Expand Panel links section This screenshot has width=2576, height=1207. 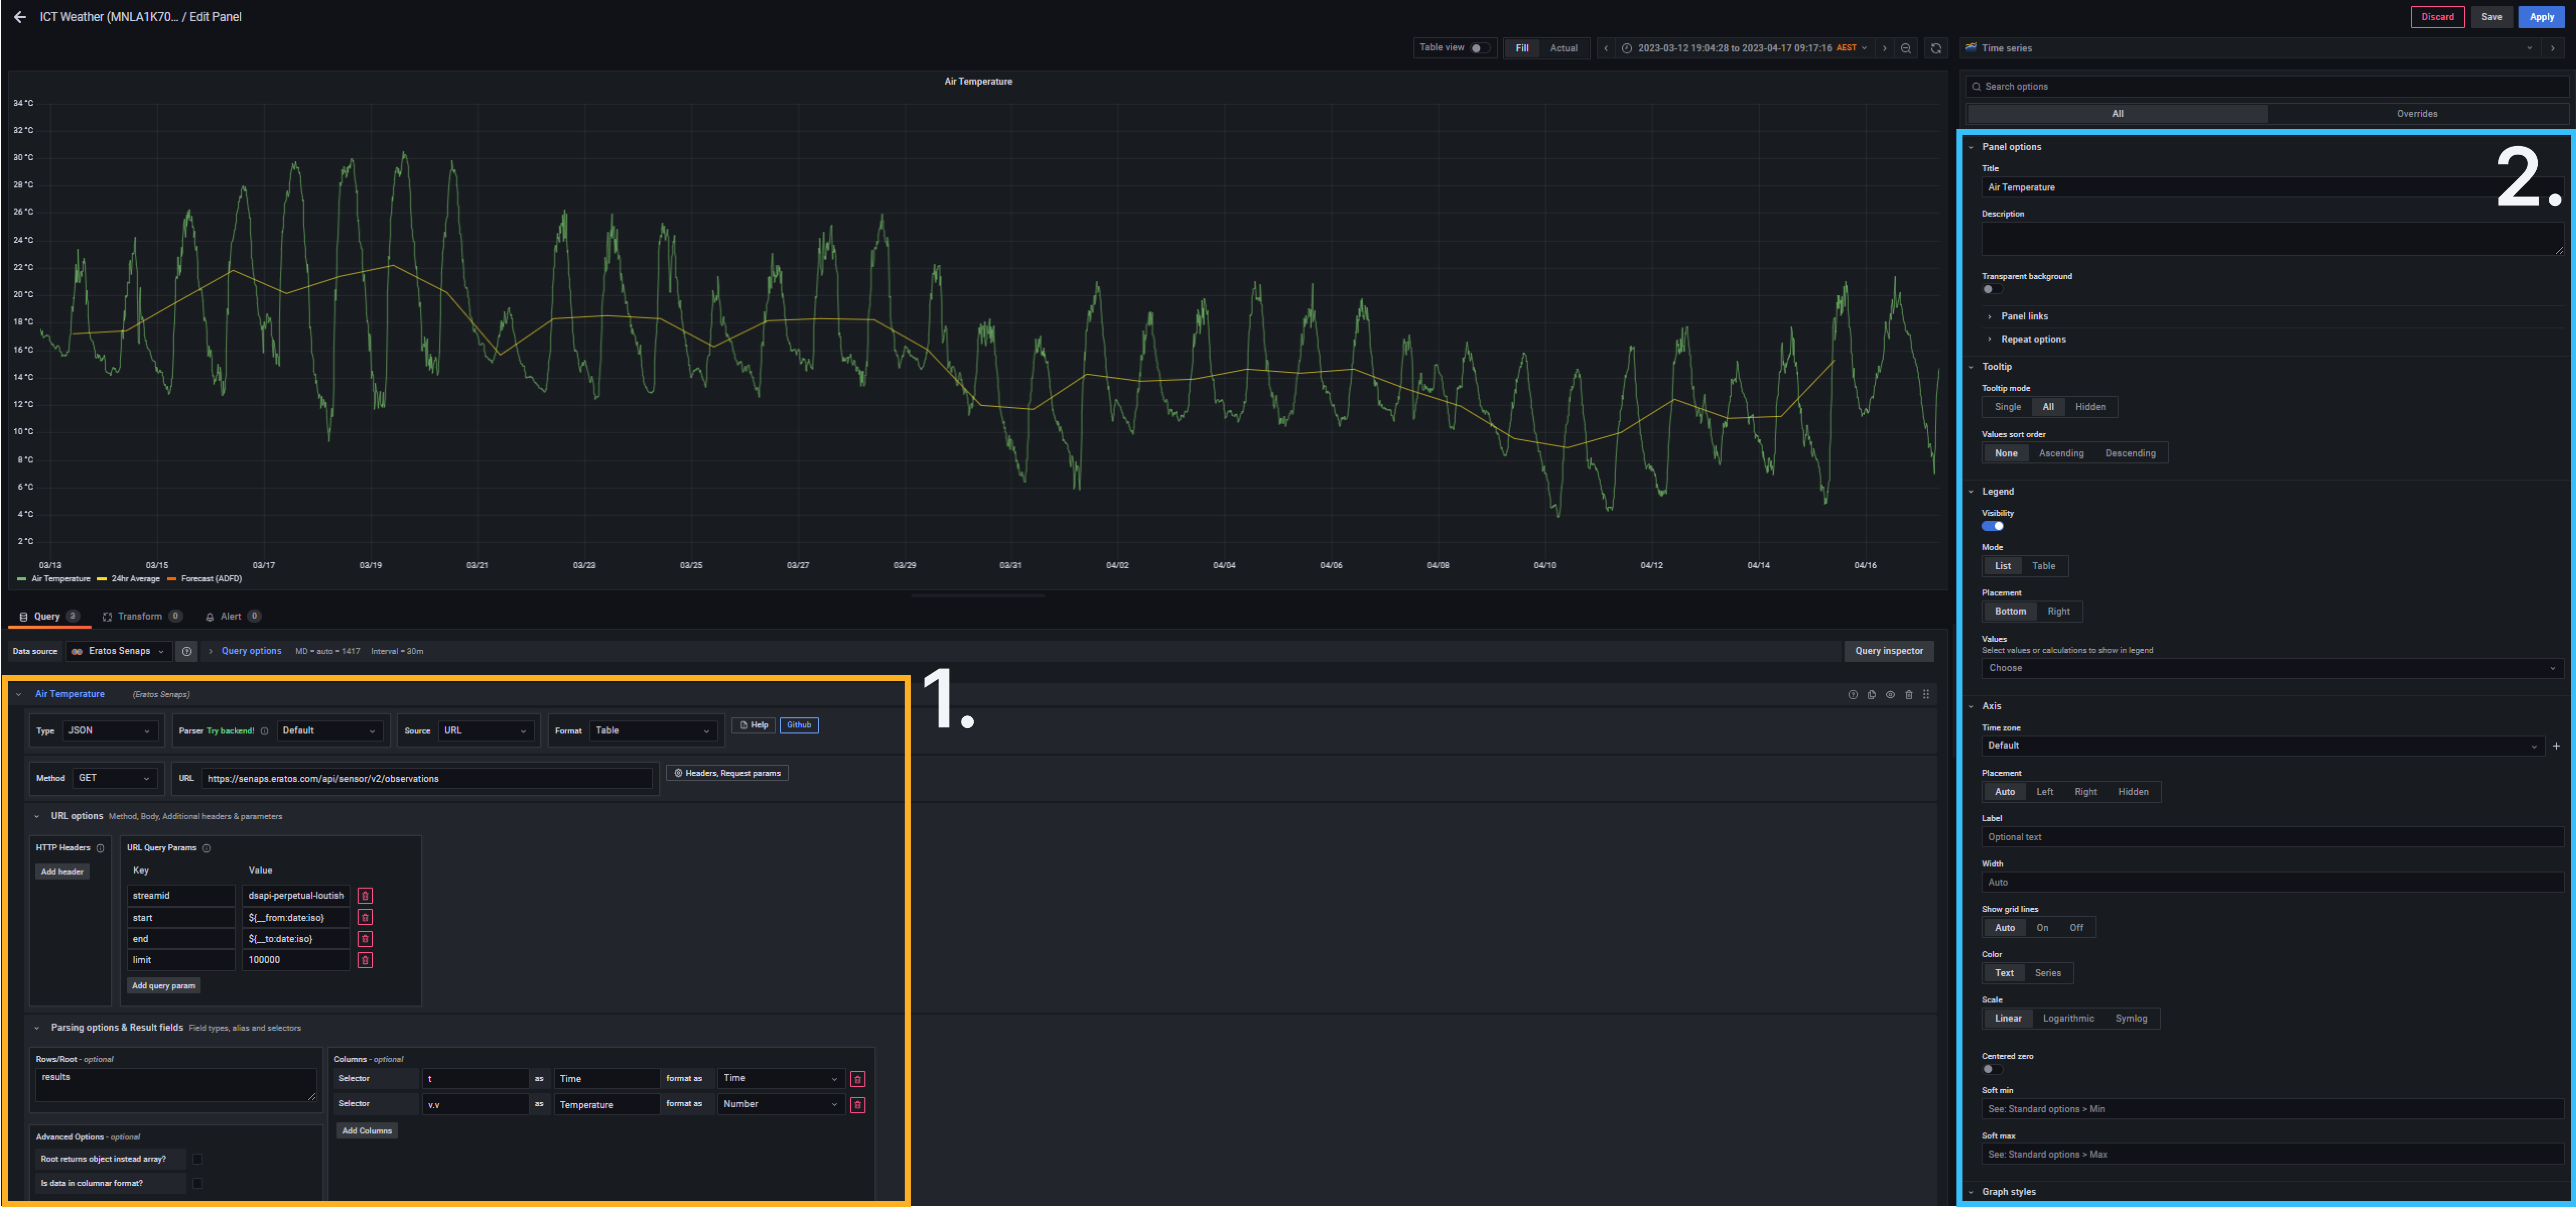point(2024,317)
